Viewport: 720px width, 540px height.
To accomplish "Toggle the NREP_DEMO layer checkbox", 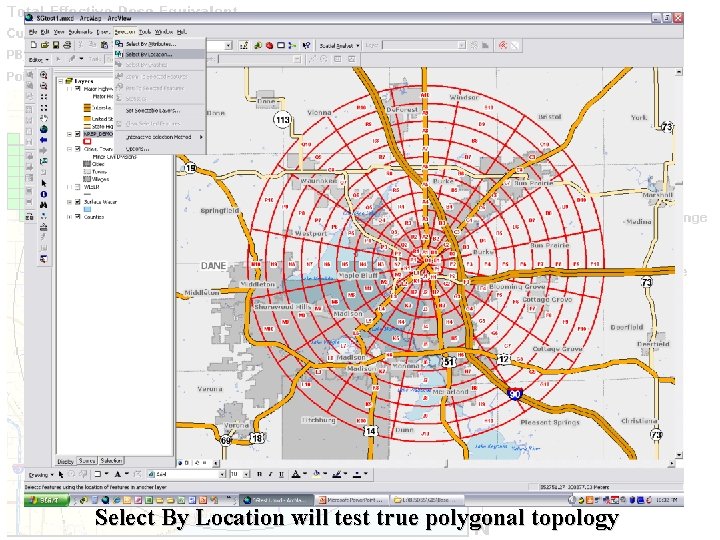I will pyautogui.click(x=78, y=134).
